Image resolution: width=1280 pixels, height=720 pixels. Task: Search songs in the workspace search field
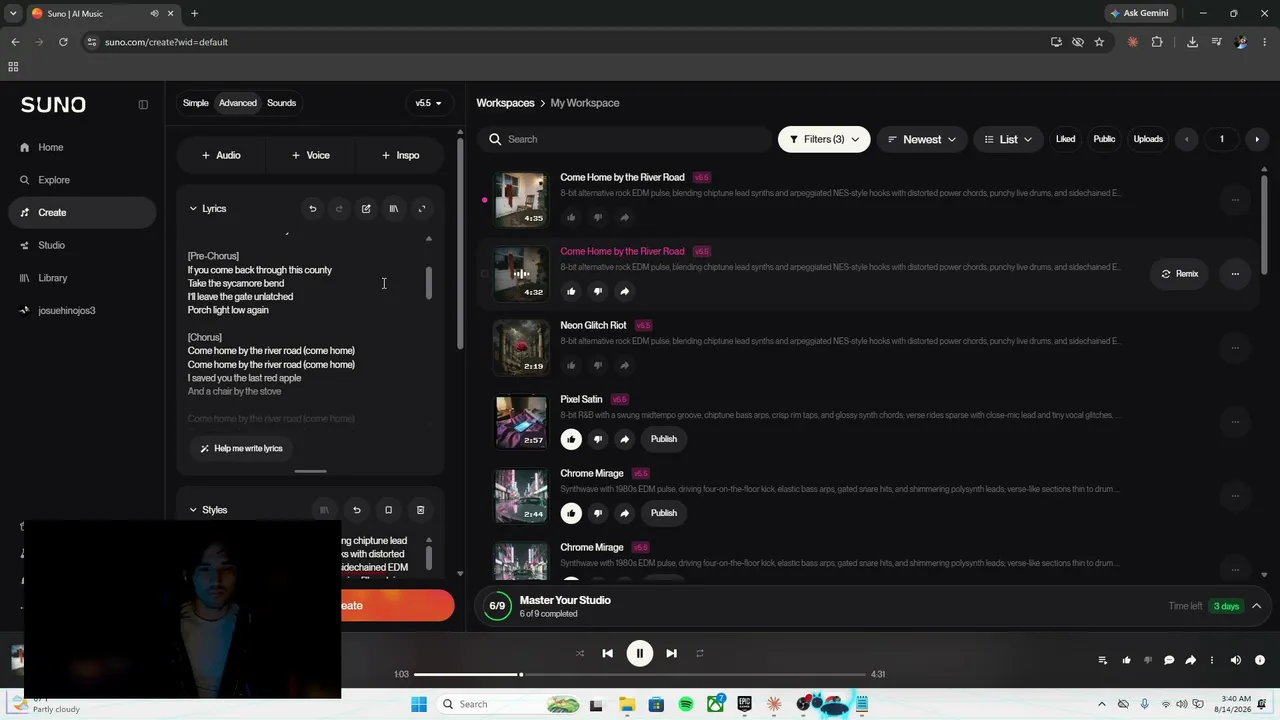(624, 139)
